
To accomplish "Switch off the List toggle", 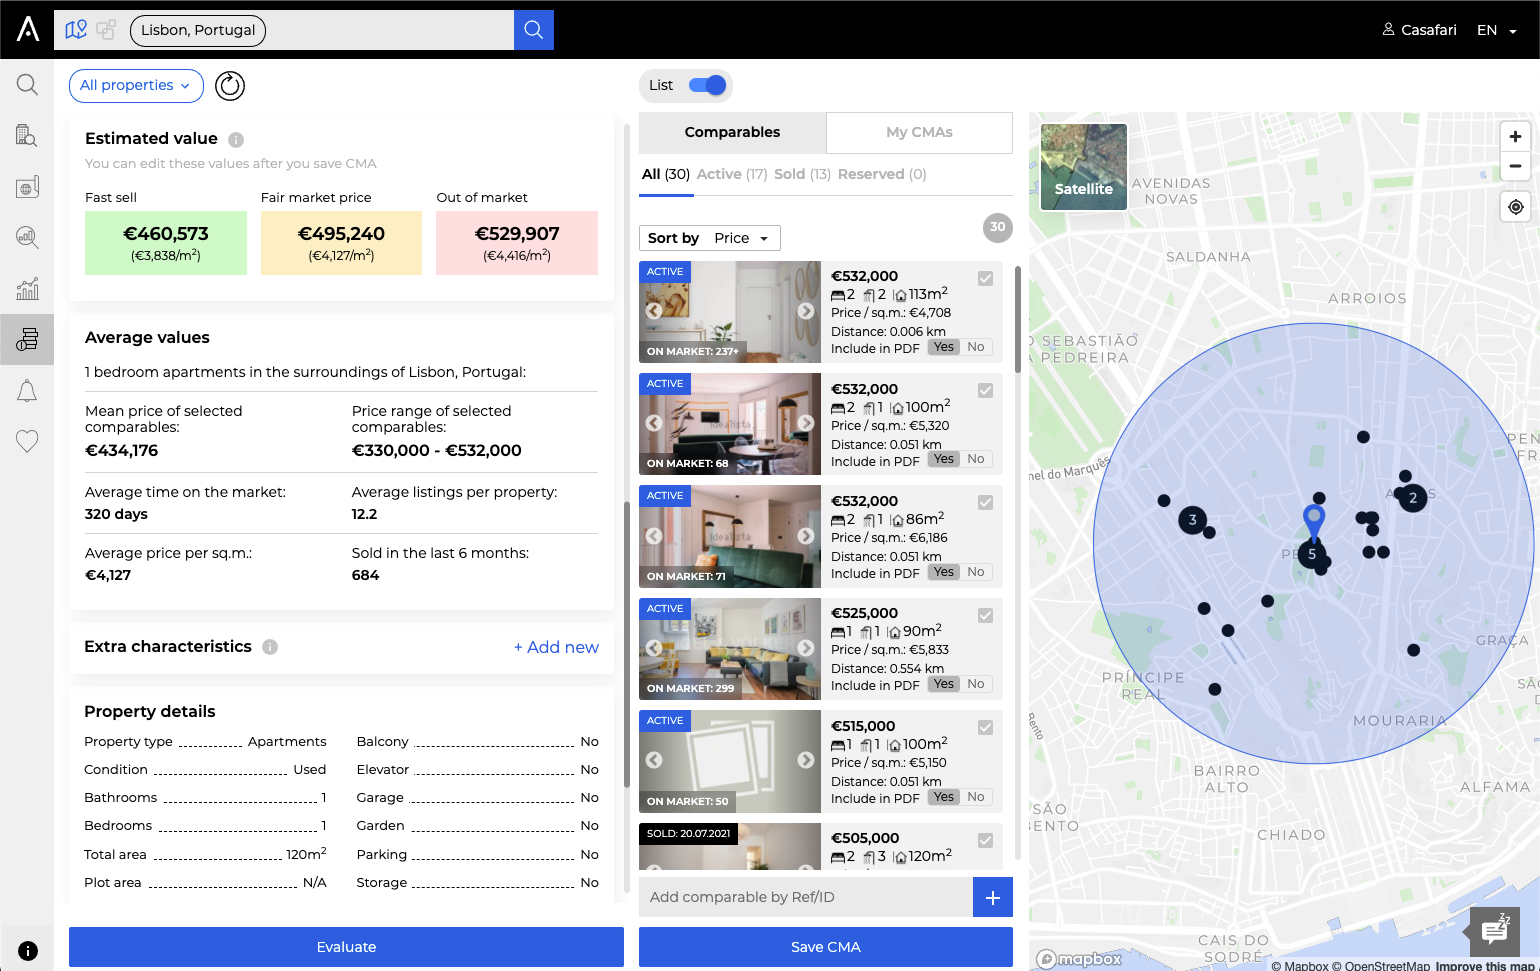I will tap(706, 85).
